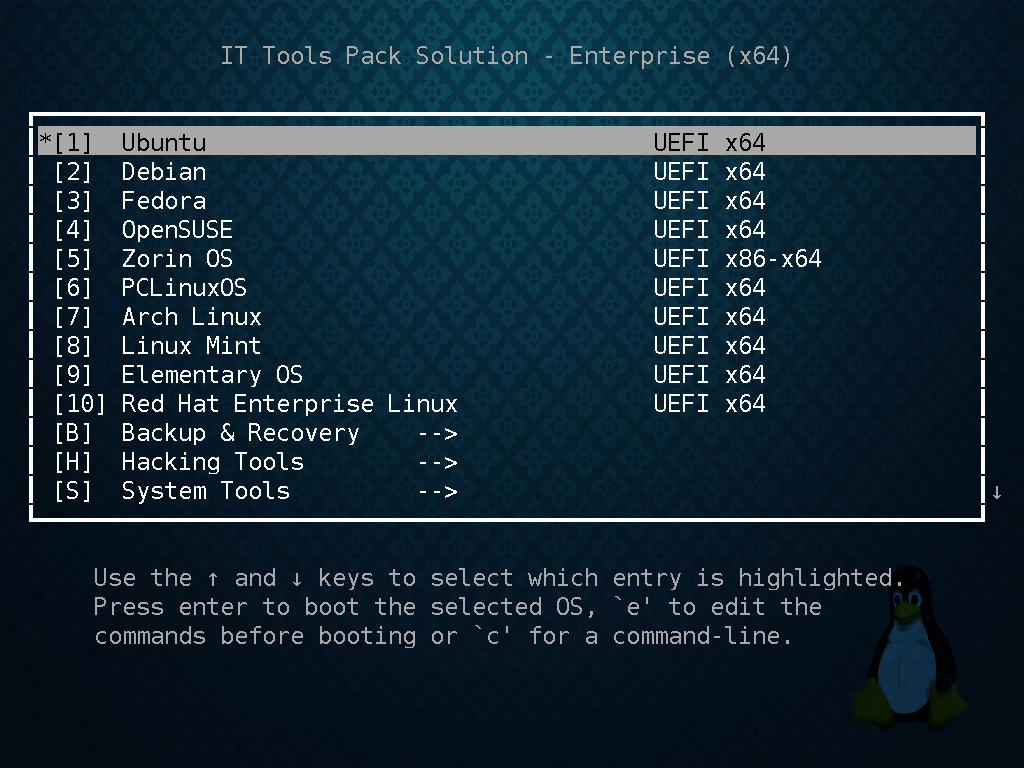The height and width of the screenshot is (768, 1024).
Task: Select the Zorin OS entry
Action: pos(507,258)
